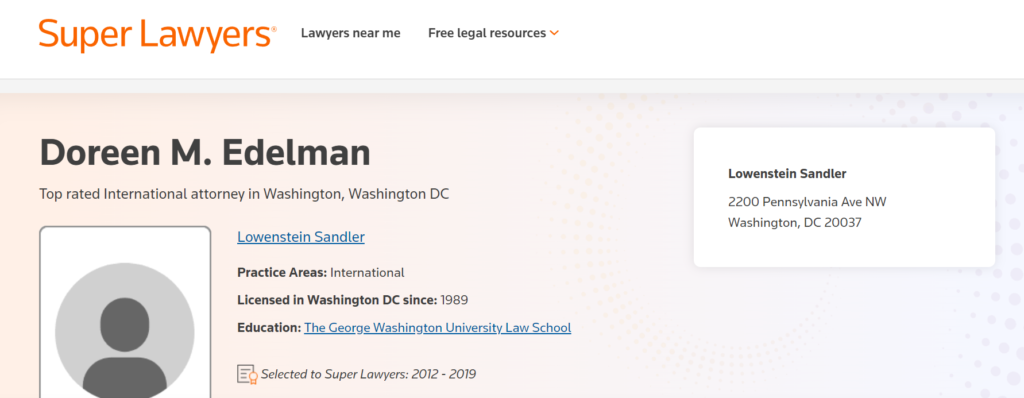Open the Lowenstein Sandler firm link
The image size is (1024, 398).
pos(301,237)
